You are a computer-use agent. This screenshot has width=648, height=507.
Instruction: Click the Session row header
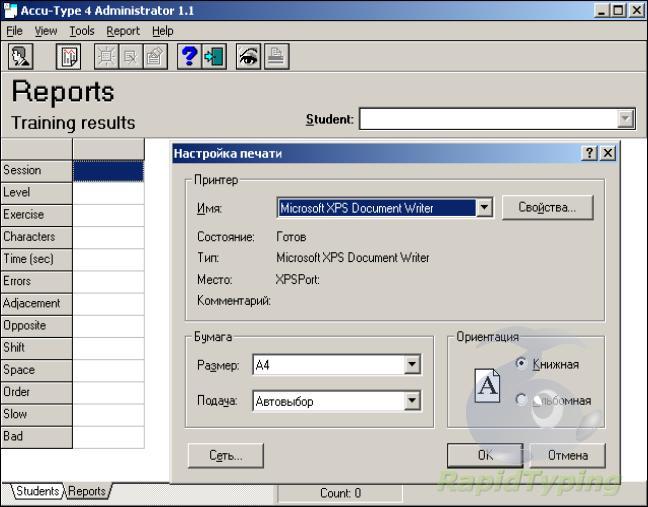coord(37,171)
